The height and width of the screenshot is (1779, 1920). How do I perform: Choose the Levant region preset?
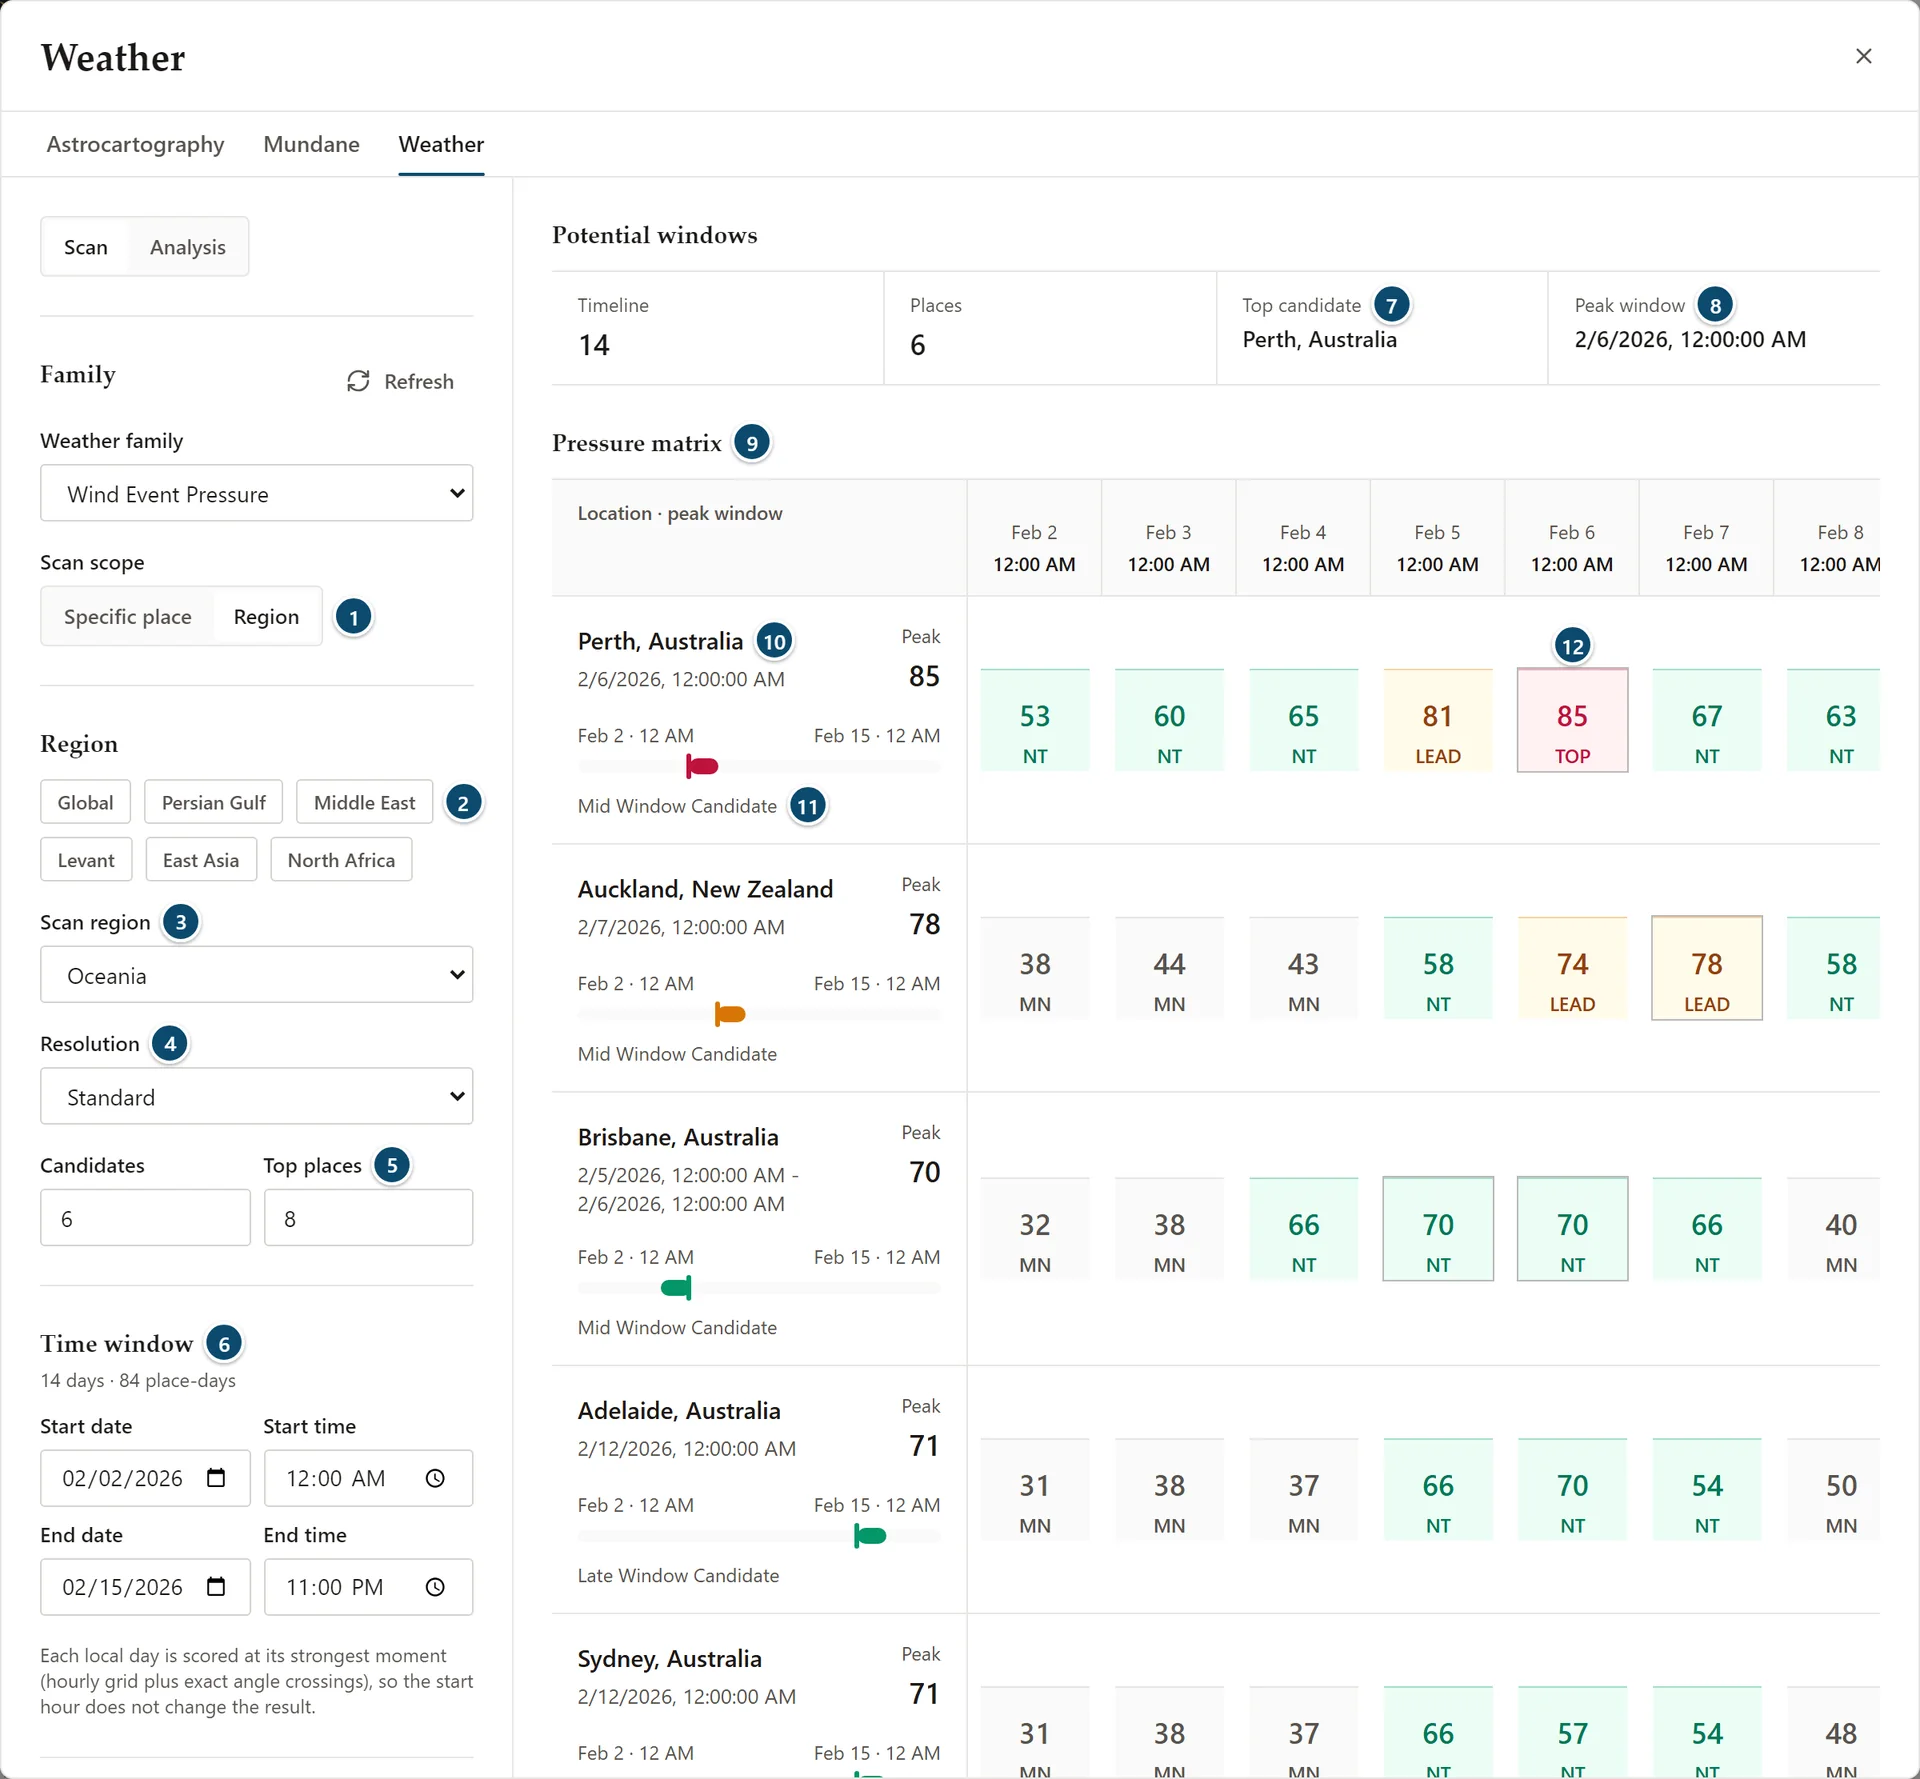[x=87, y=860]
